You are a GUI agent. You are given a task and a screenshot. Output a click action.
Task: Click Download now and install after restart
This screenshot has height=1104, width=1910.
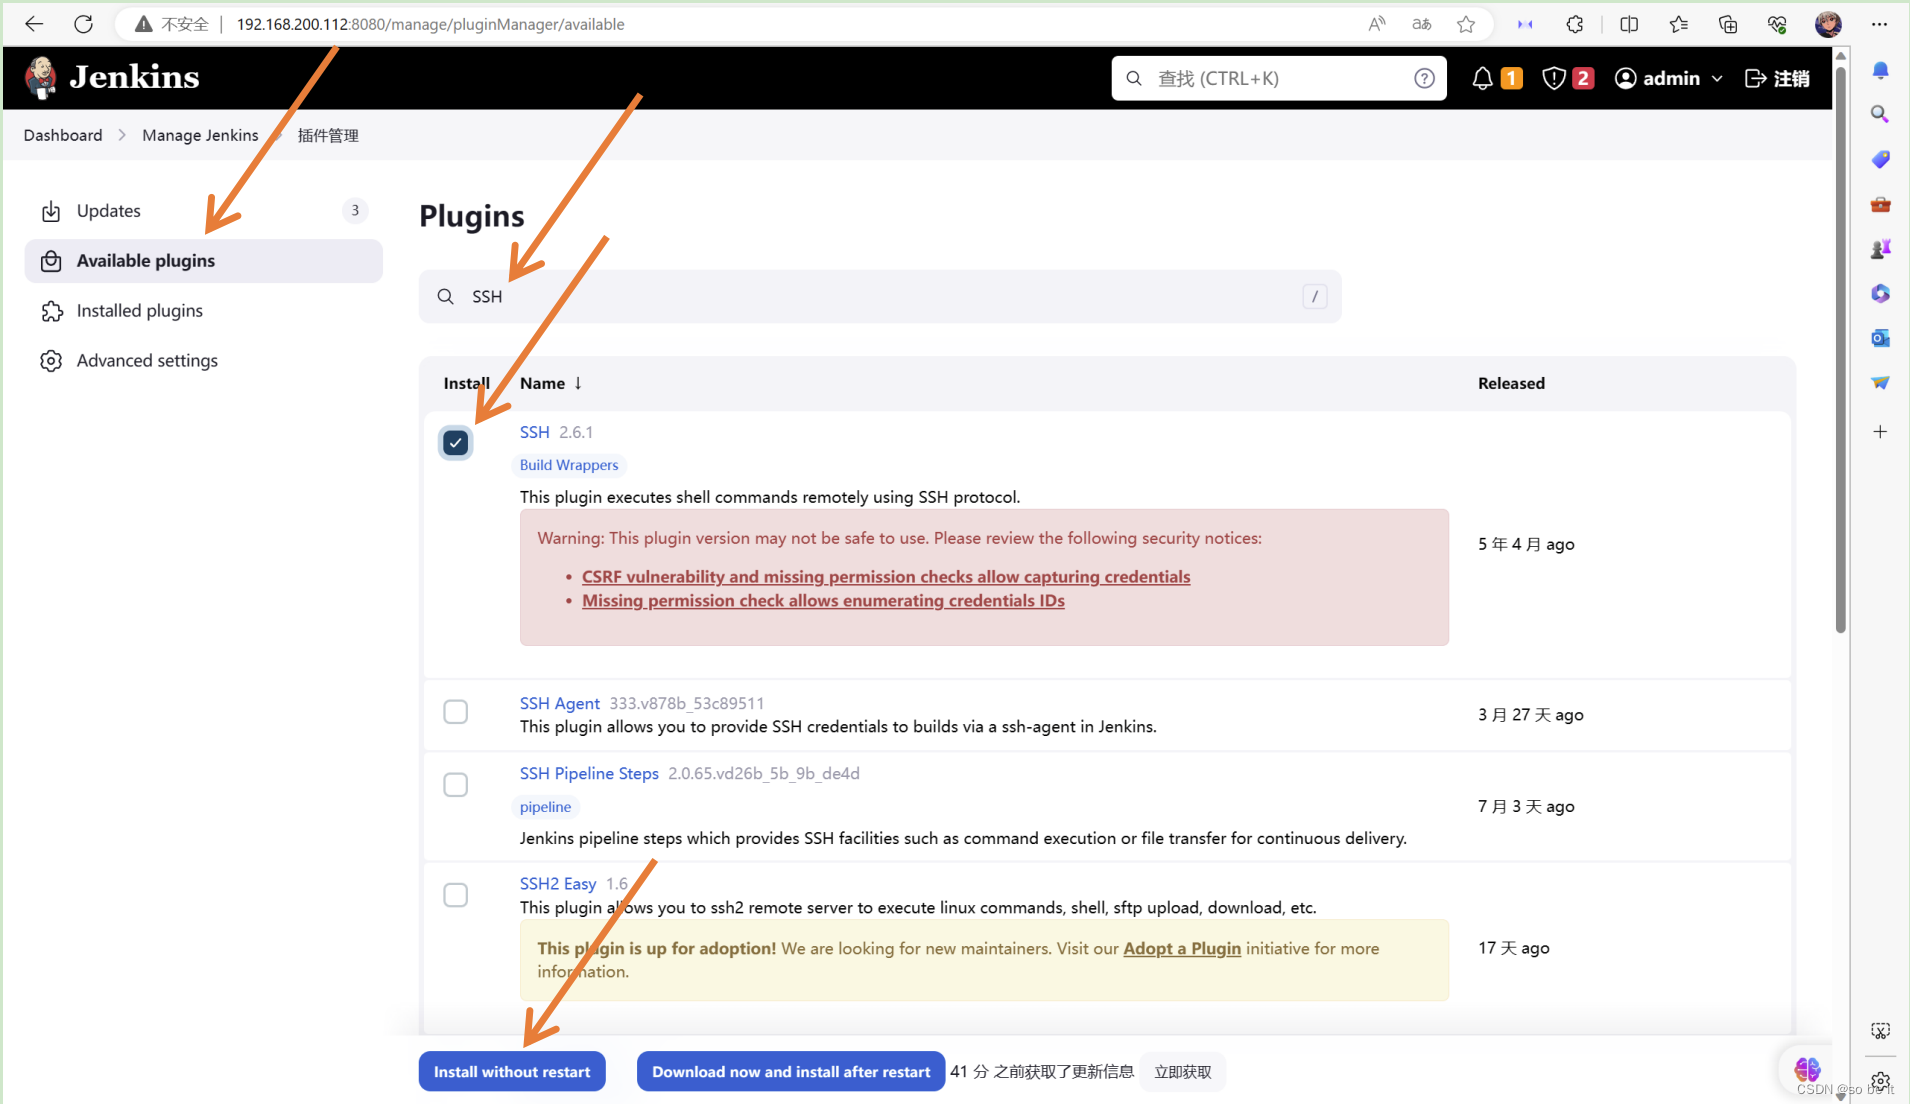[791, 1072]
